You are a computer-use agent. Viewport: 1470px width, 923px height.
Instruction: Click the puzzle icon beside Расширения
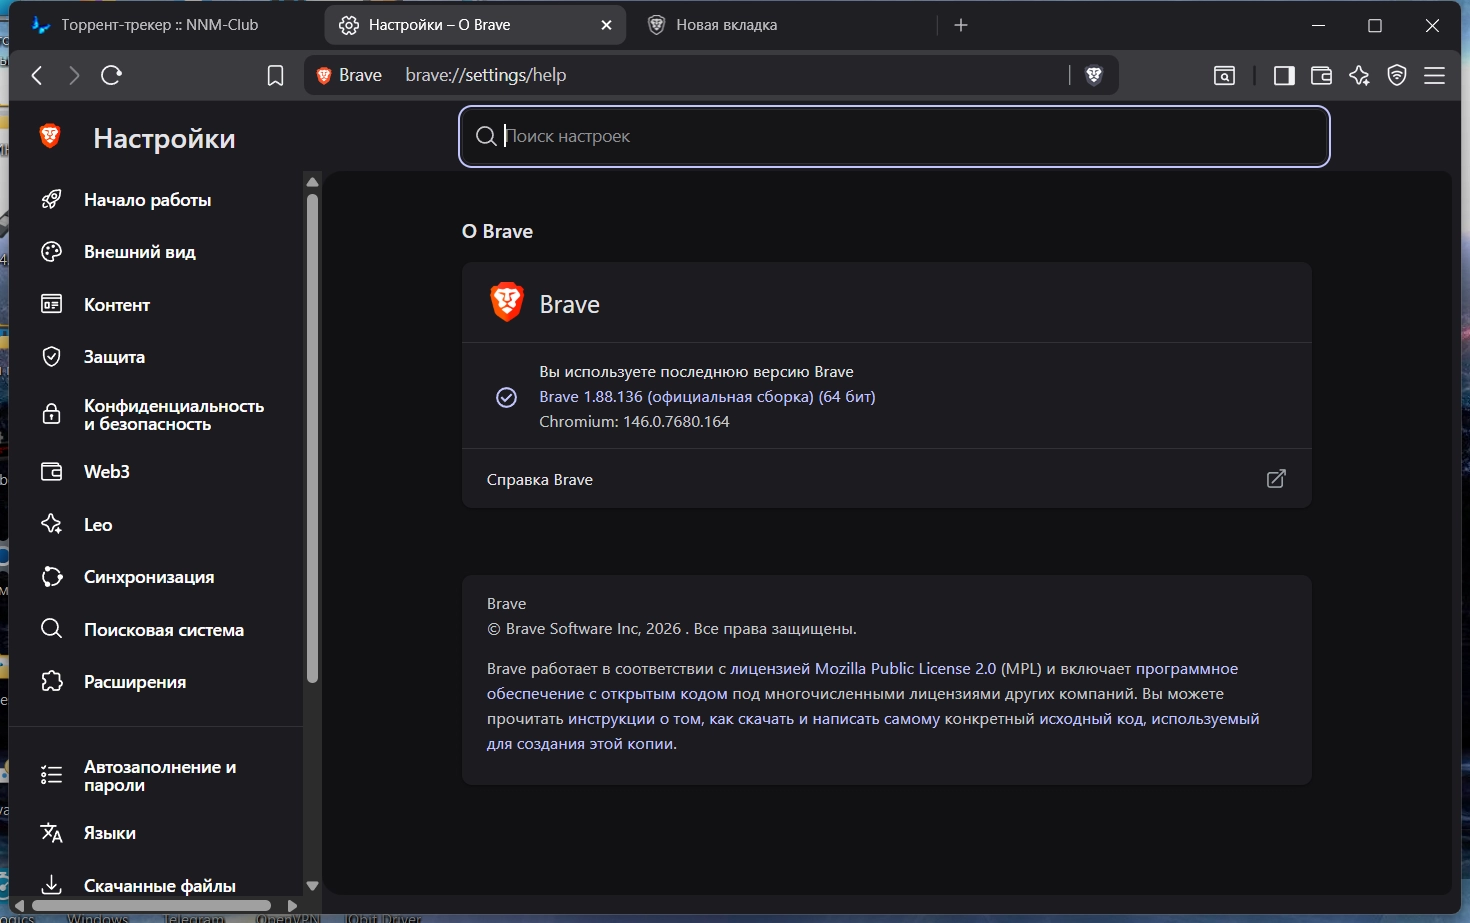click(51, 682)
